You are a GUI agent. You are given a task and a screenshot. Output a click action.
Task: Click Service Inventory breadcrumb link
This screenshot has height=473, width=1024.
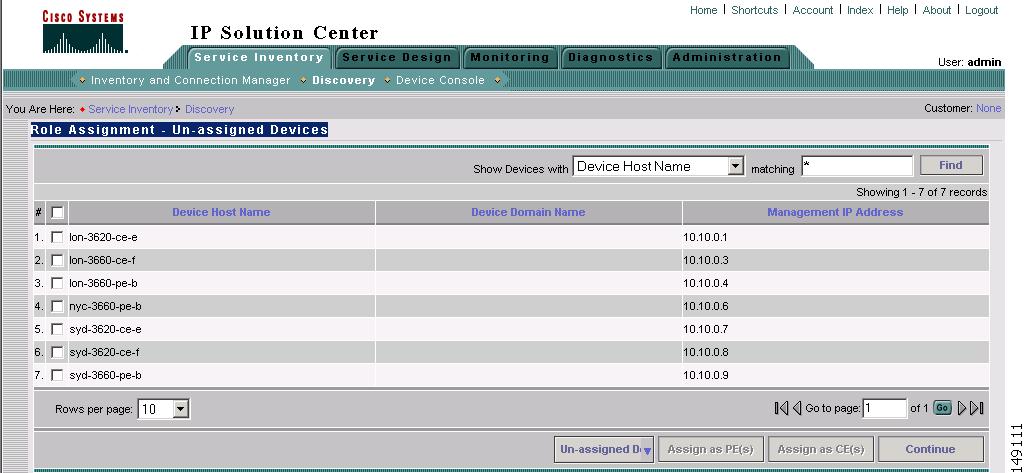[x=131, y=109]
